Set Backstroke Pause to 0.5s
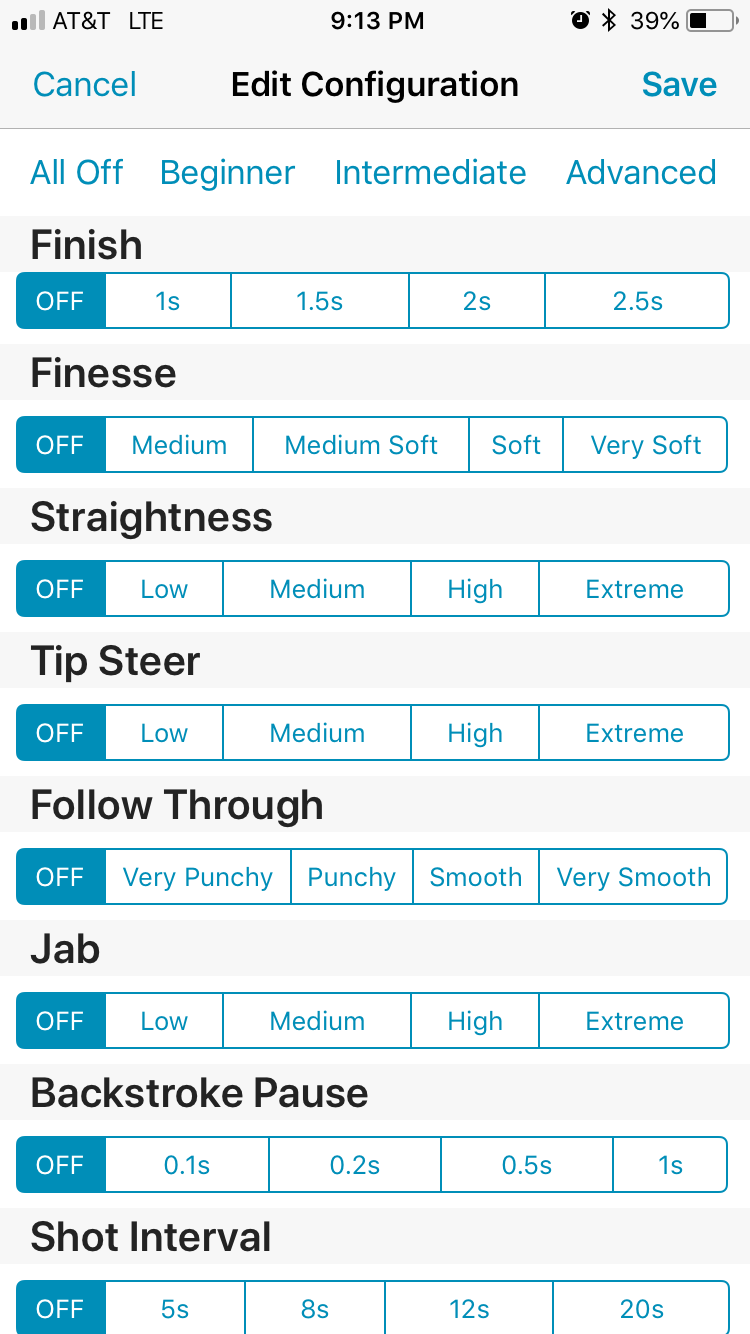750x1334 pixels. (527, 1165)
